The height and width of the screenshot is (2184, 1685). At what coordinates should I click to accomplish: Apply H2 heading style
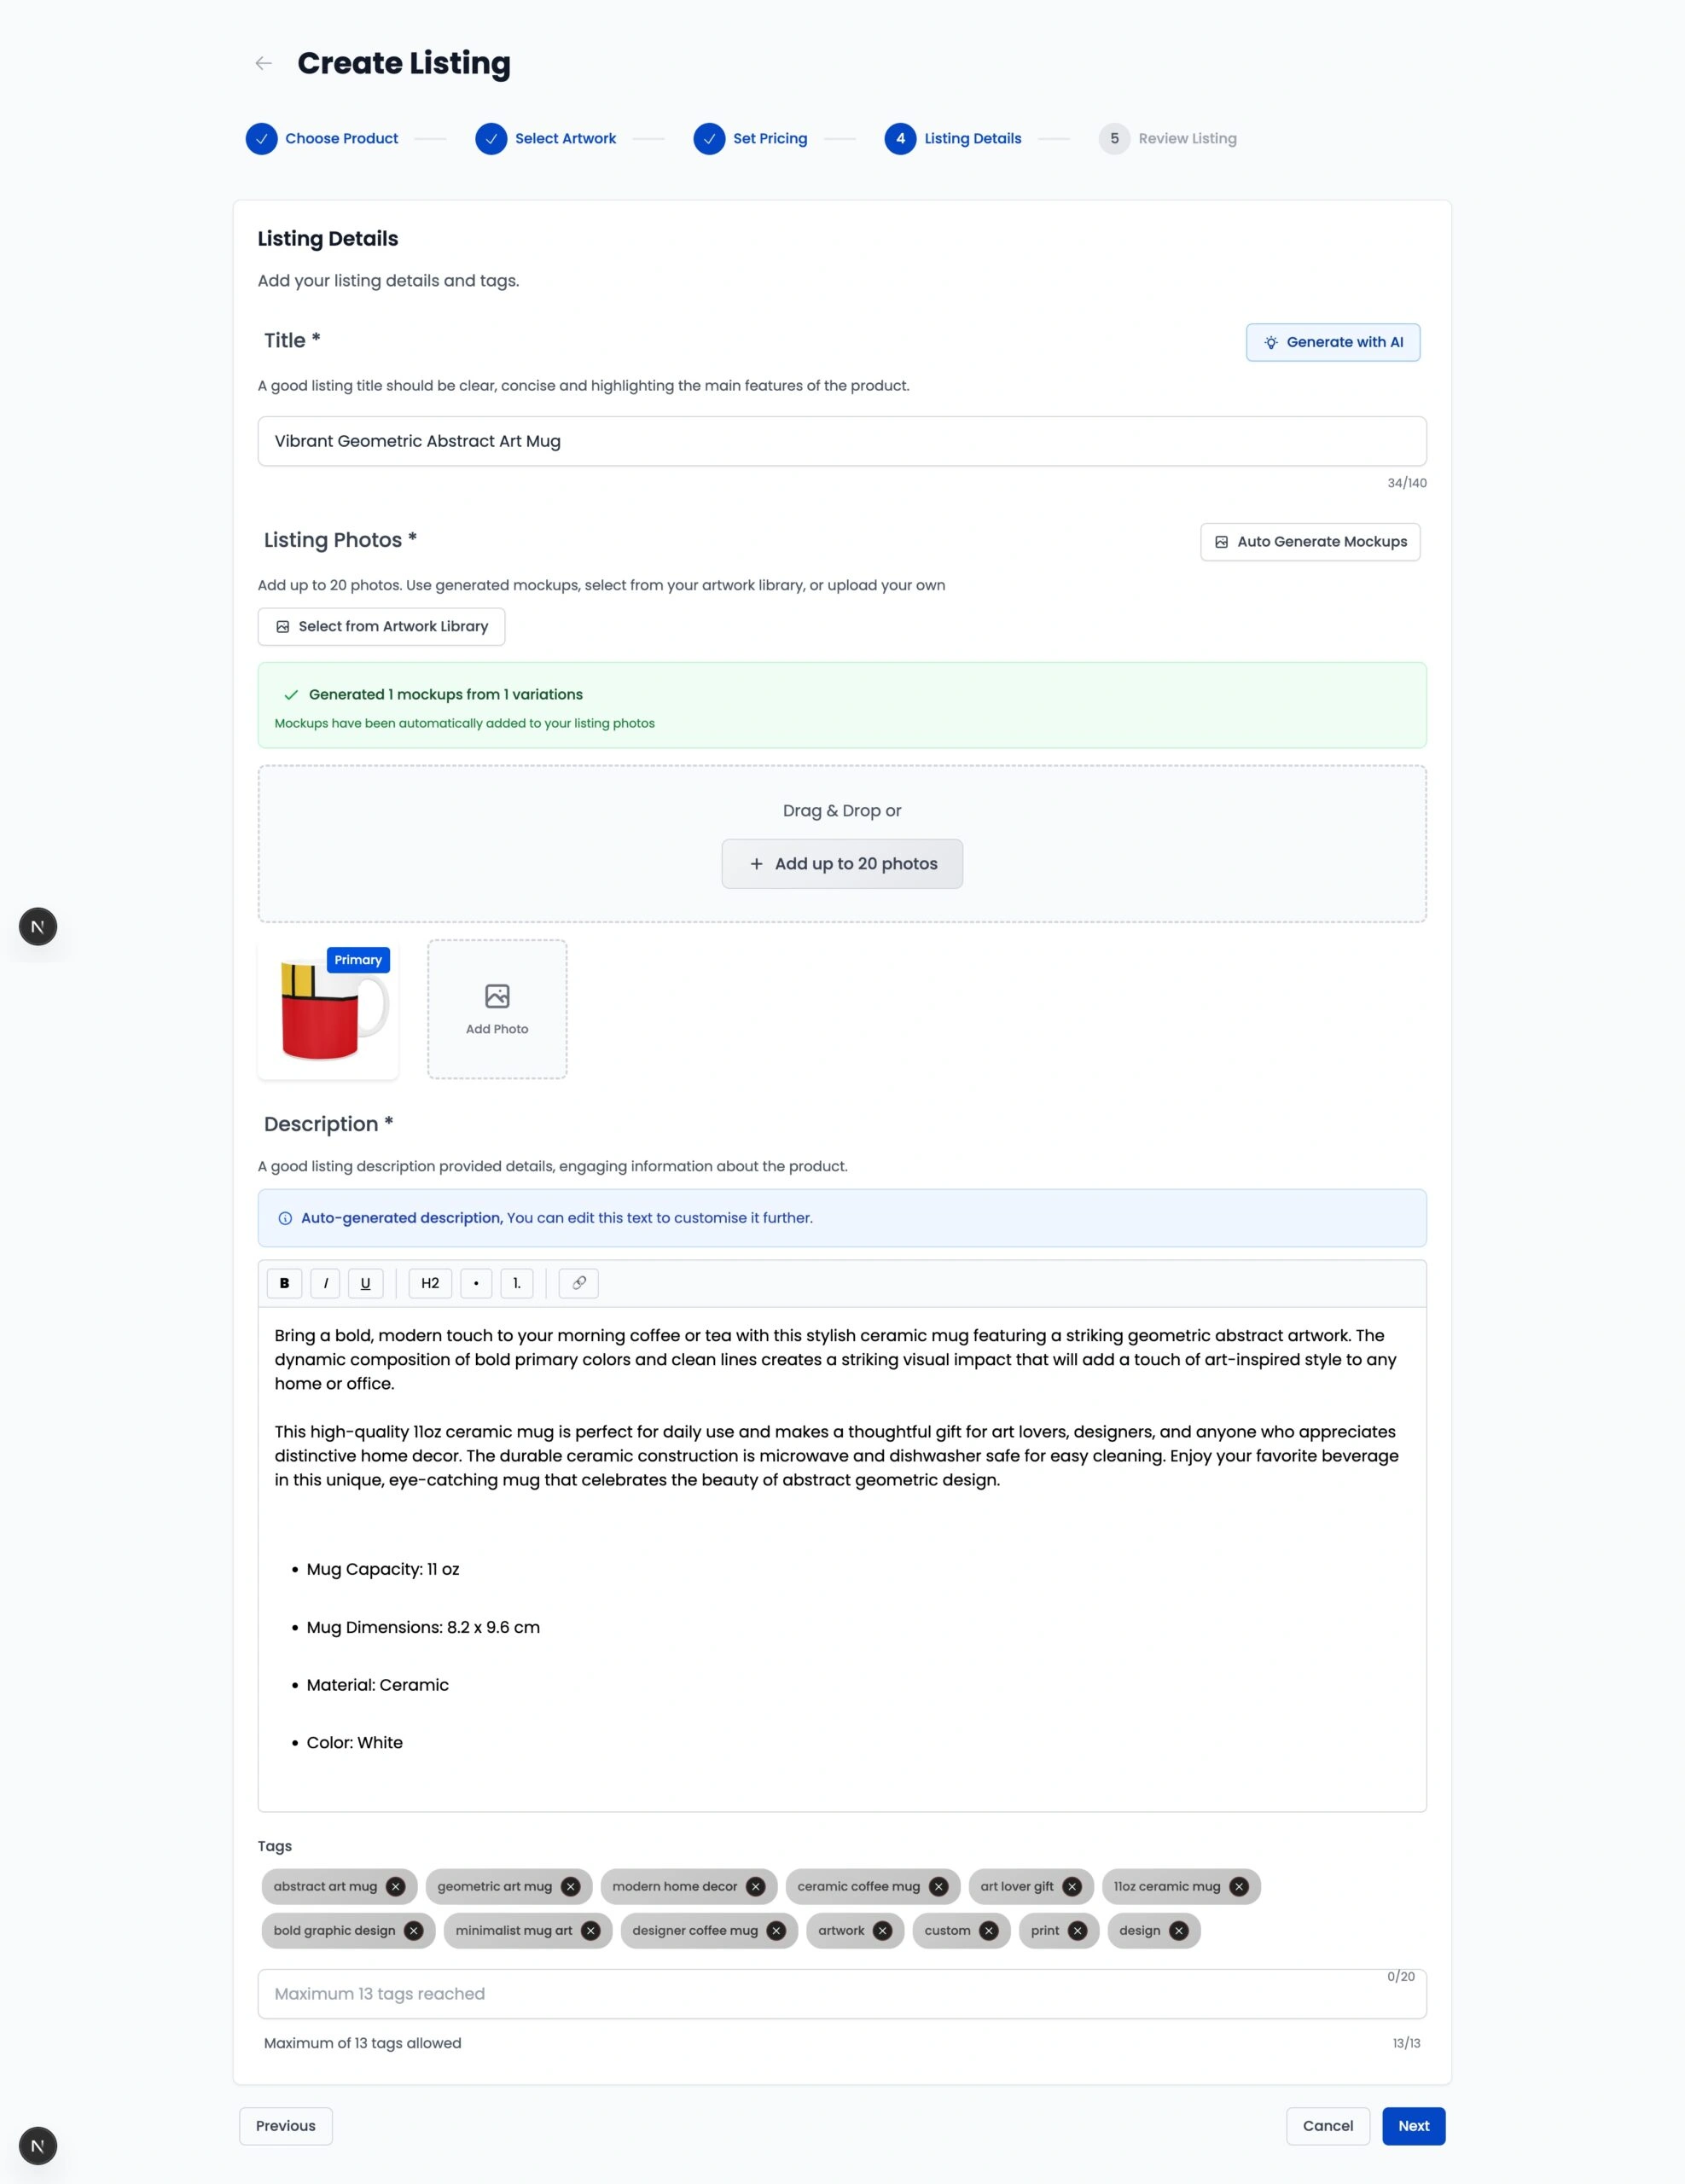click(429, 1283)
